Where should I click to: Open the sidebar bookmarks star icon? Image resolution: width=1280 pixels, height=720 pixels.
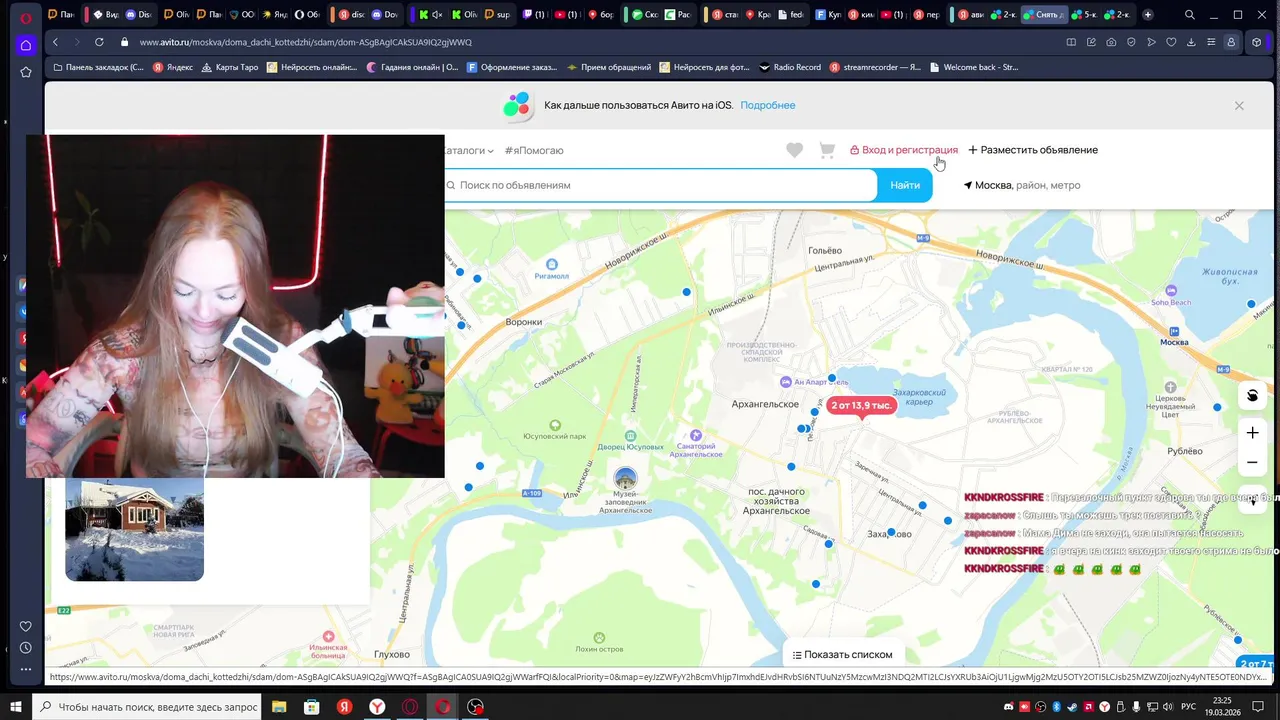tap(26, 72)
